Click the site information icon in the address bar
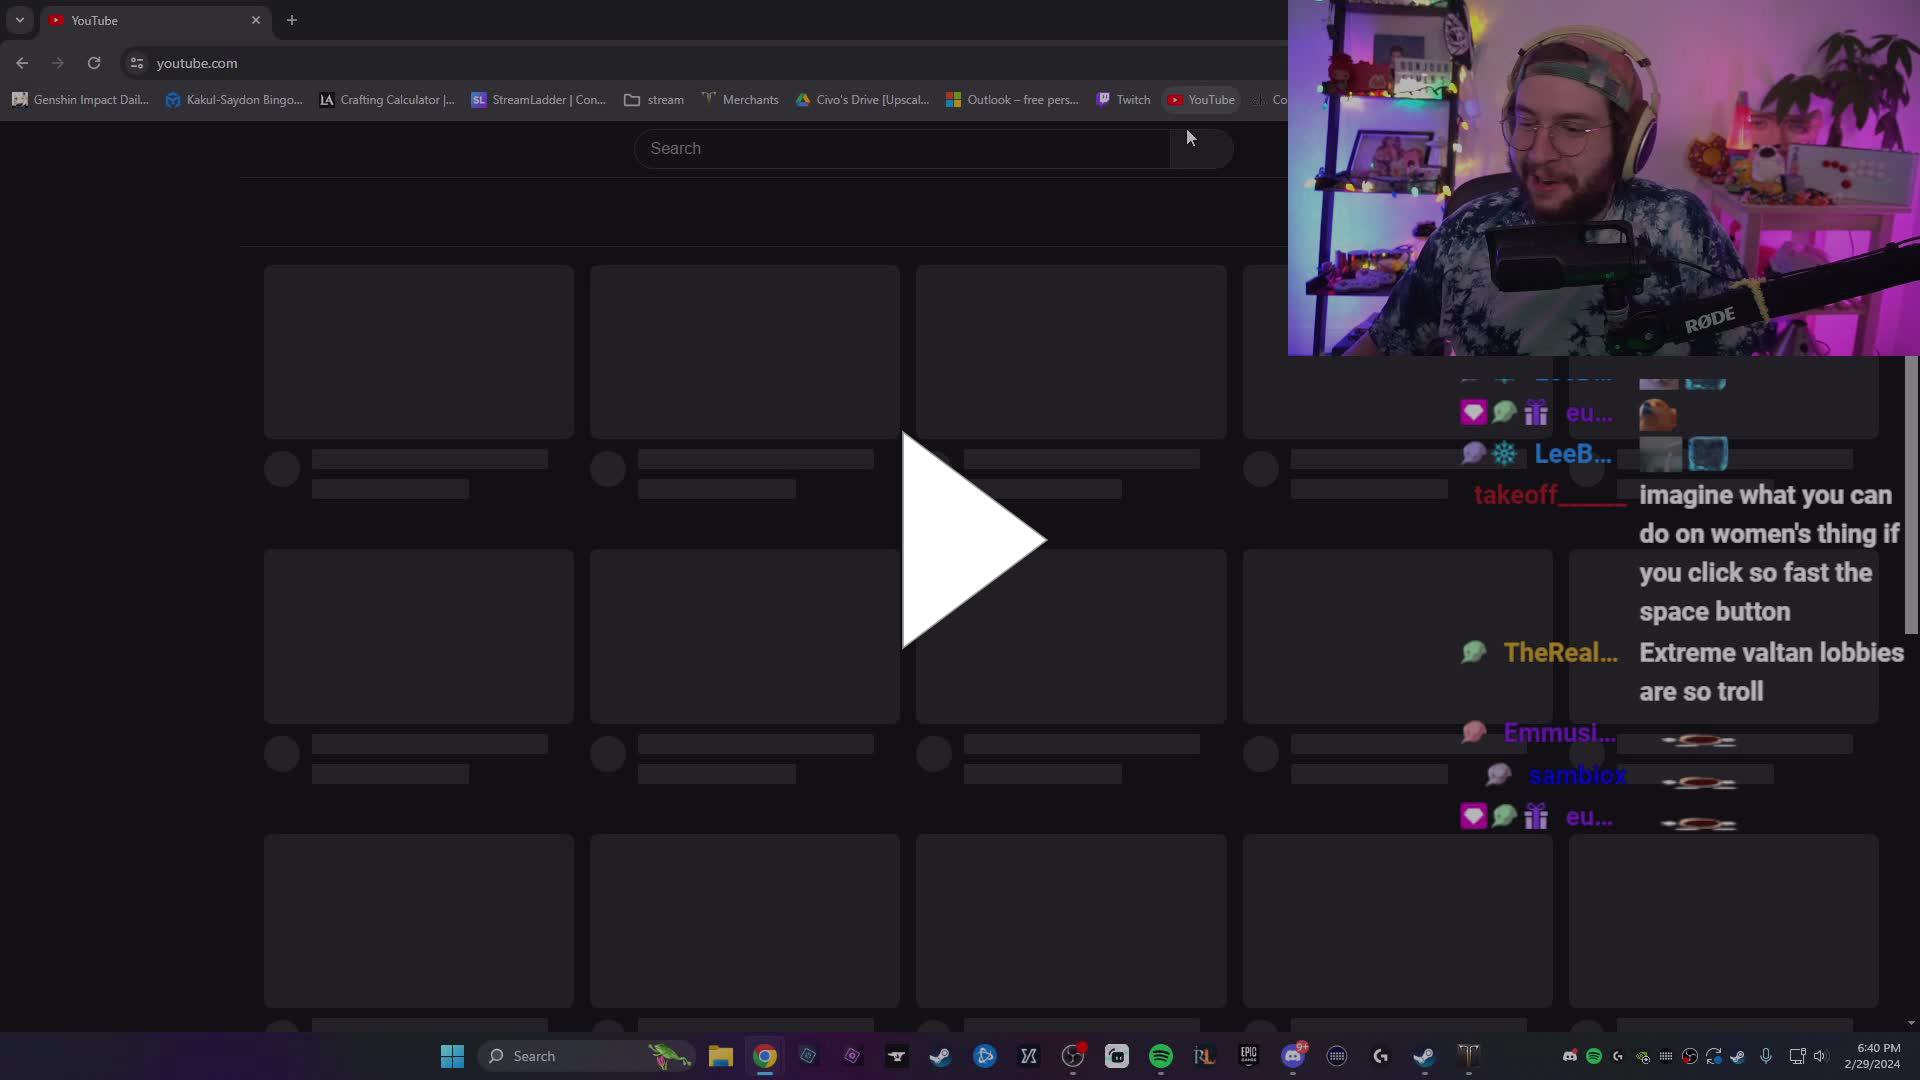The image size is (1920, 1080). point(136,63)
